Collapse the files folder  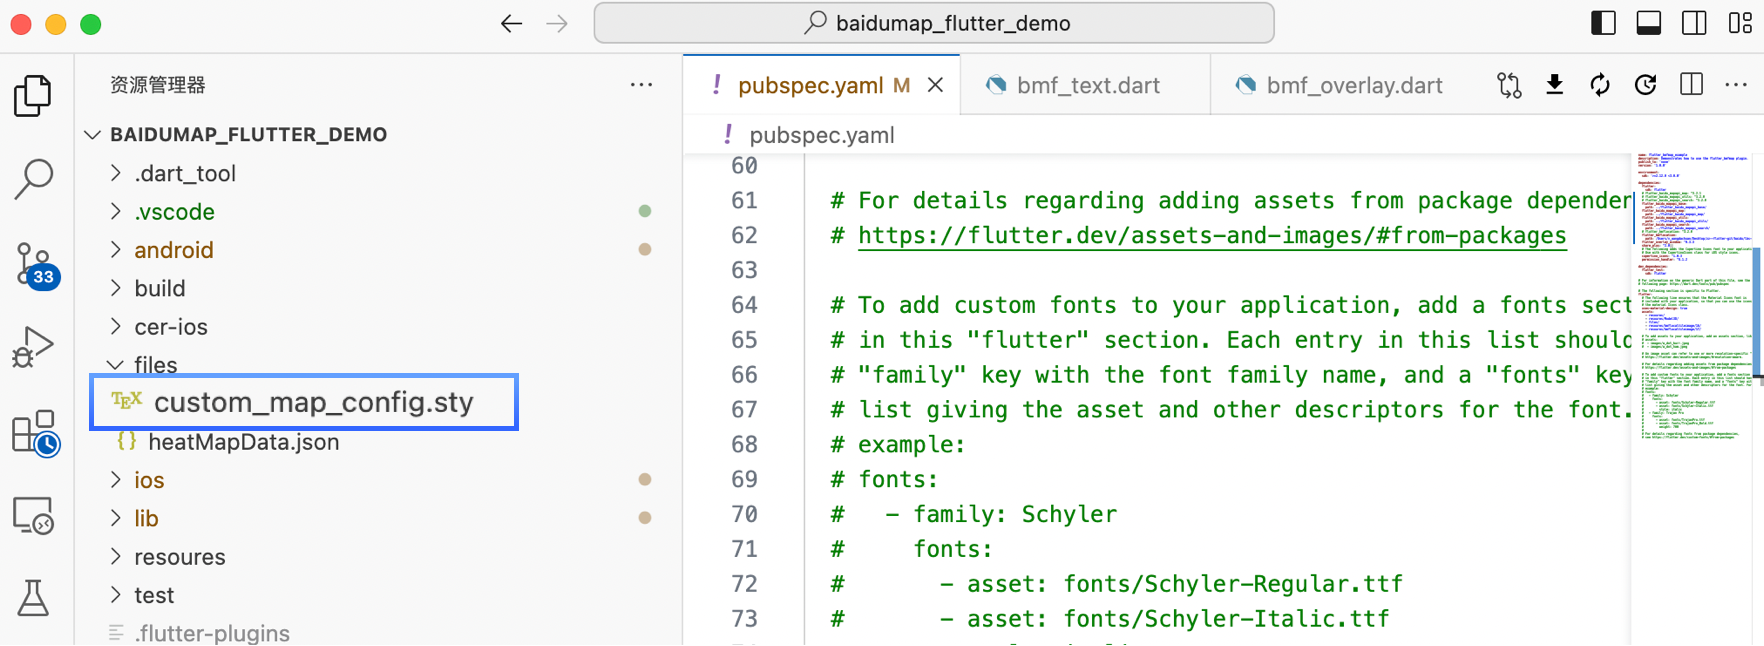[155, 365]
